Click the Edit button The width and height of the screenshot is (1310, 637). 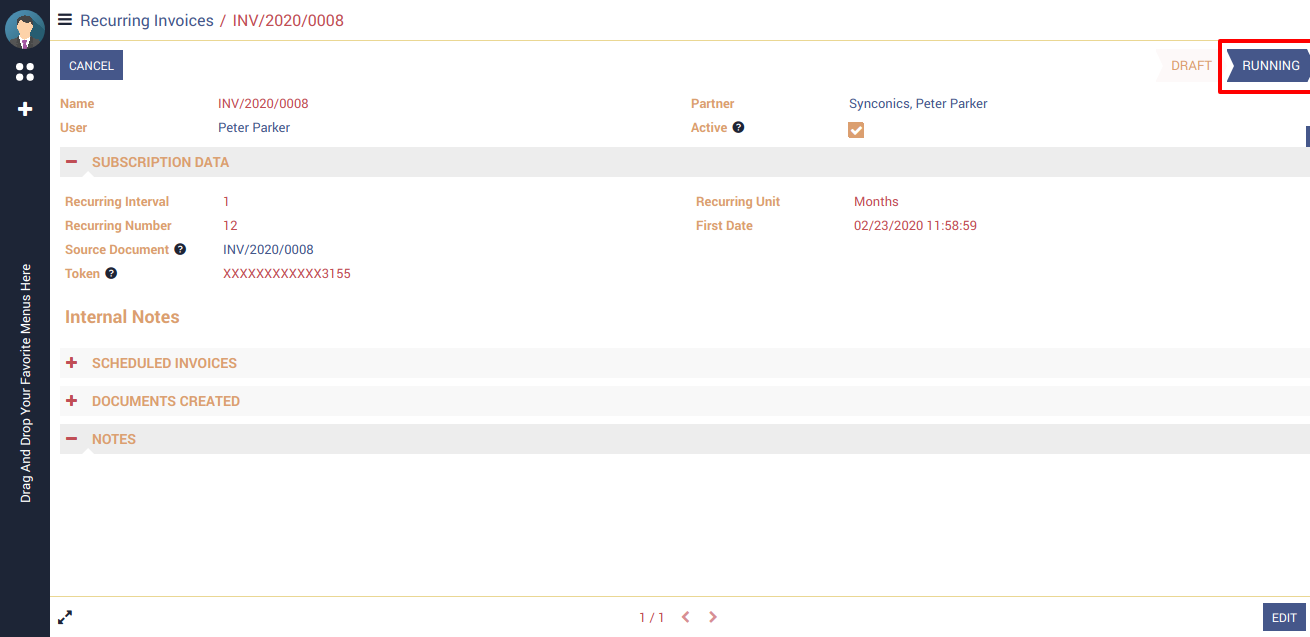click(x=1284, y=618)
